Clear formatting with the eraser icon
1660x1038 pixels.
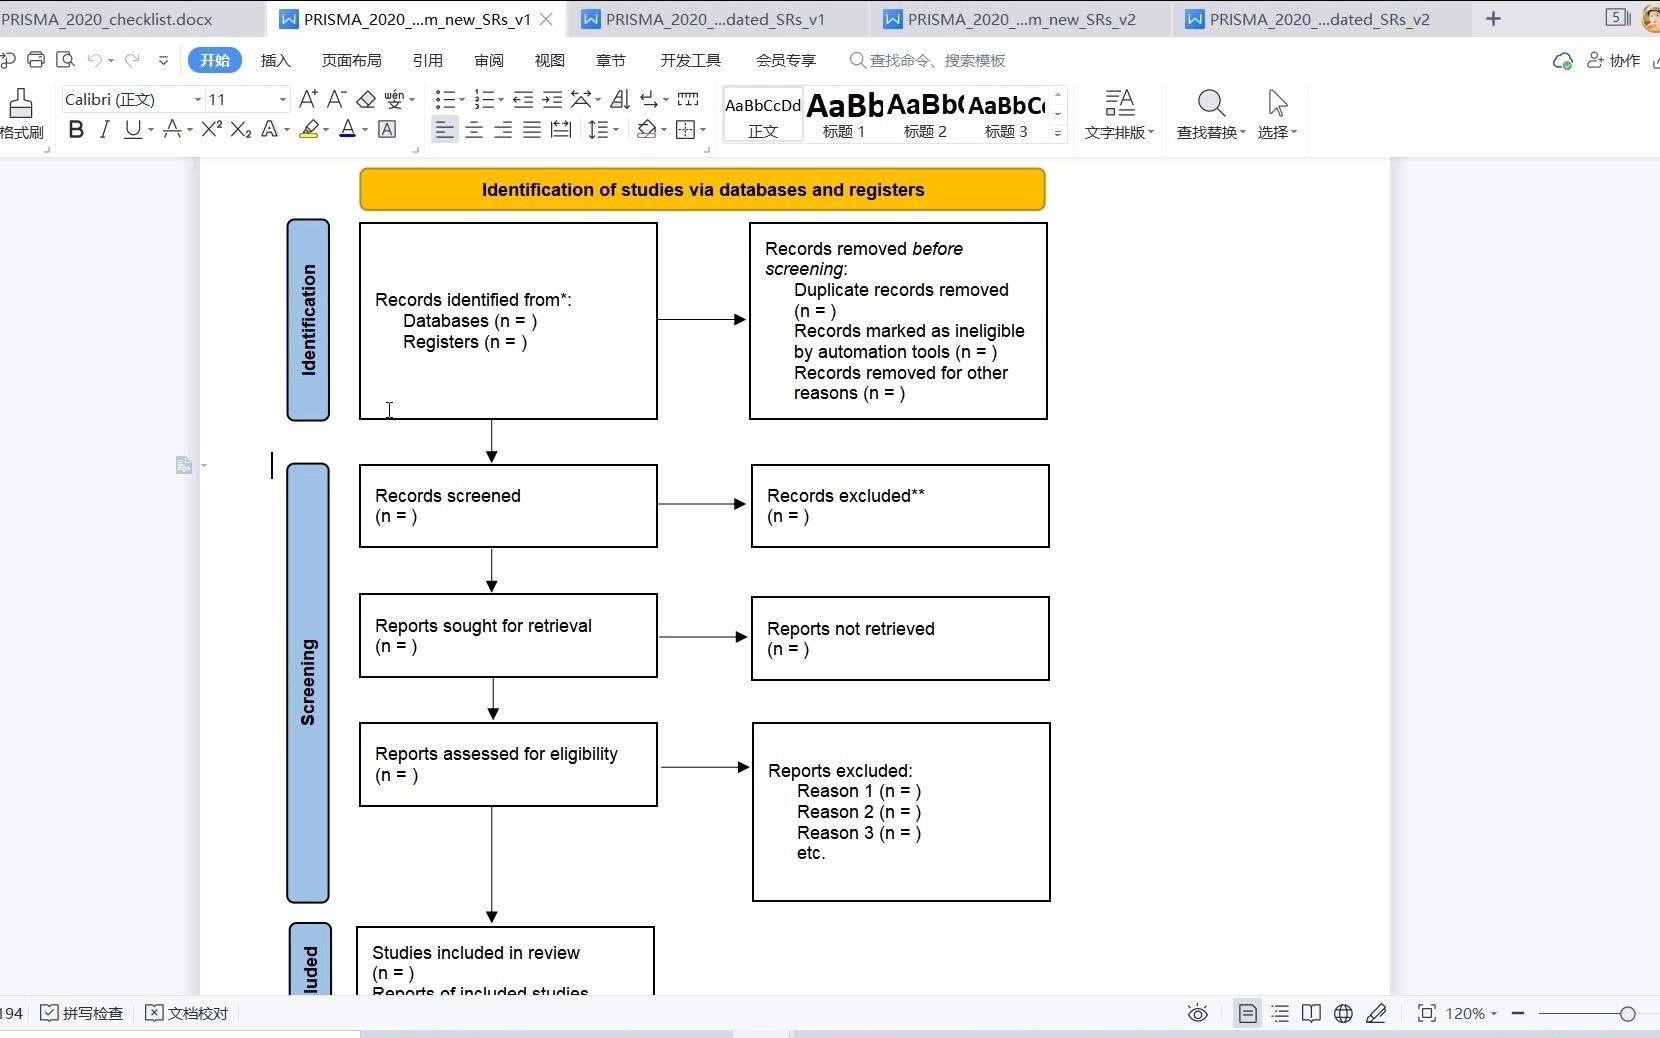coord(366,99)
